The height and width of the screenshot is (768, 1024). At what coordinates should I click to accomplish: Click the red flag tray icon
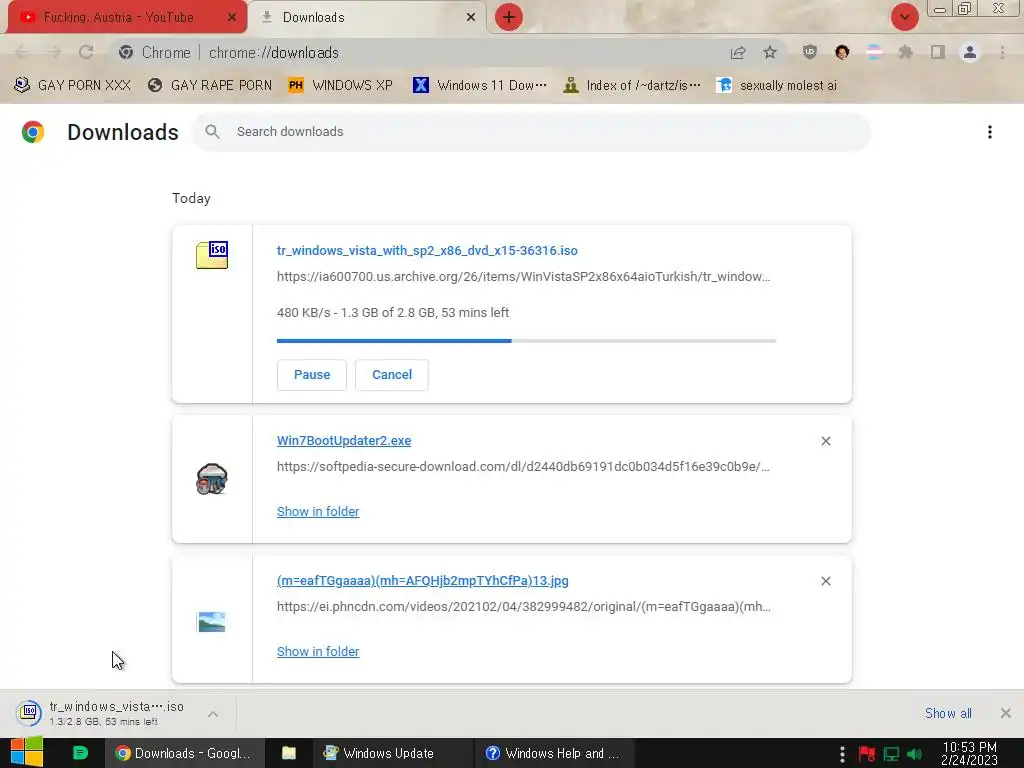867,754
